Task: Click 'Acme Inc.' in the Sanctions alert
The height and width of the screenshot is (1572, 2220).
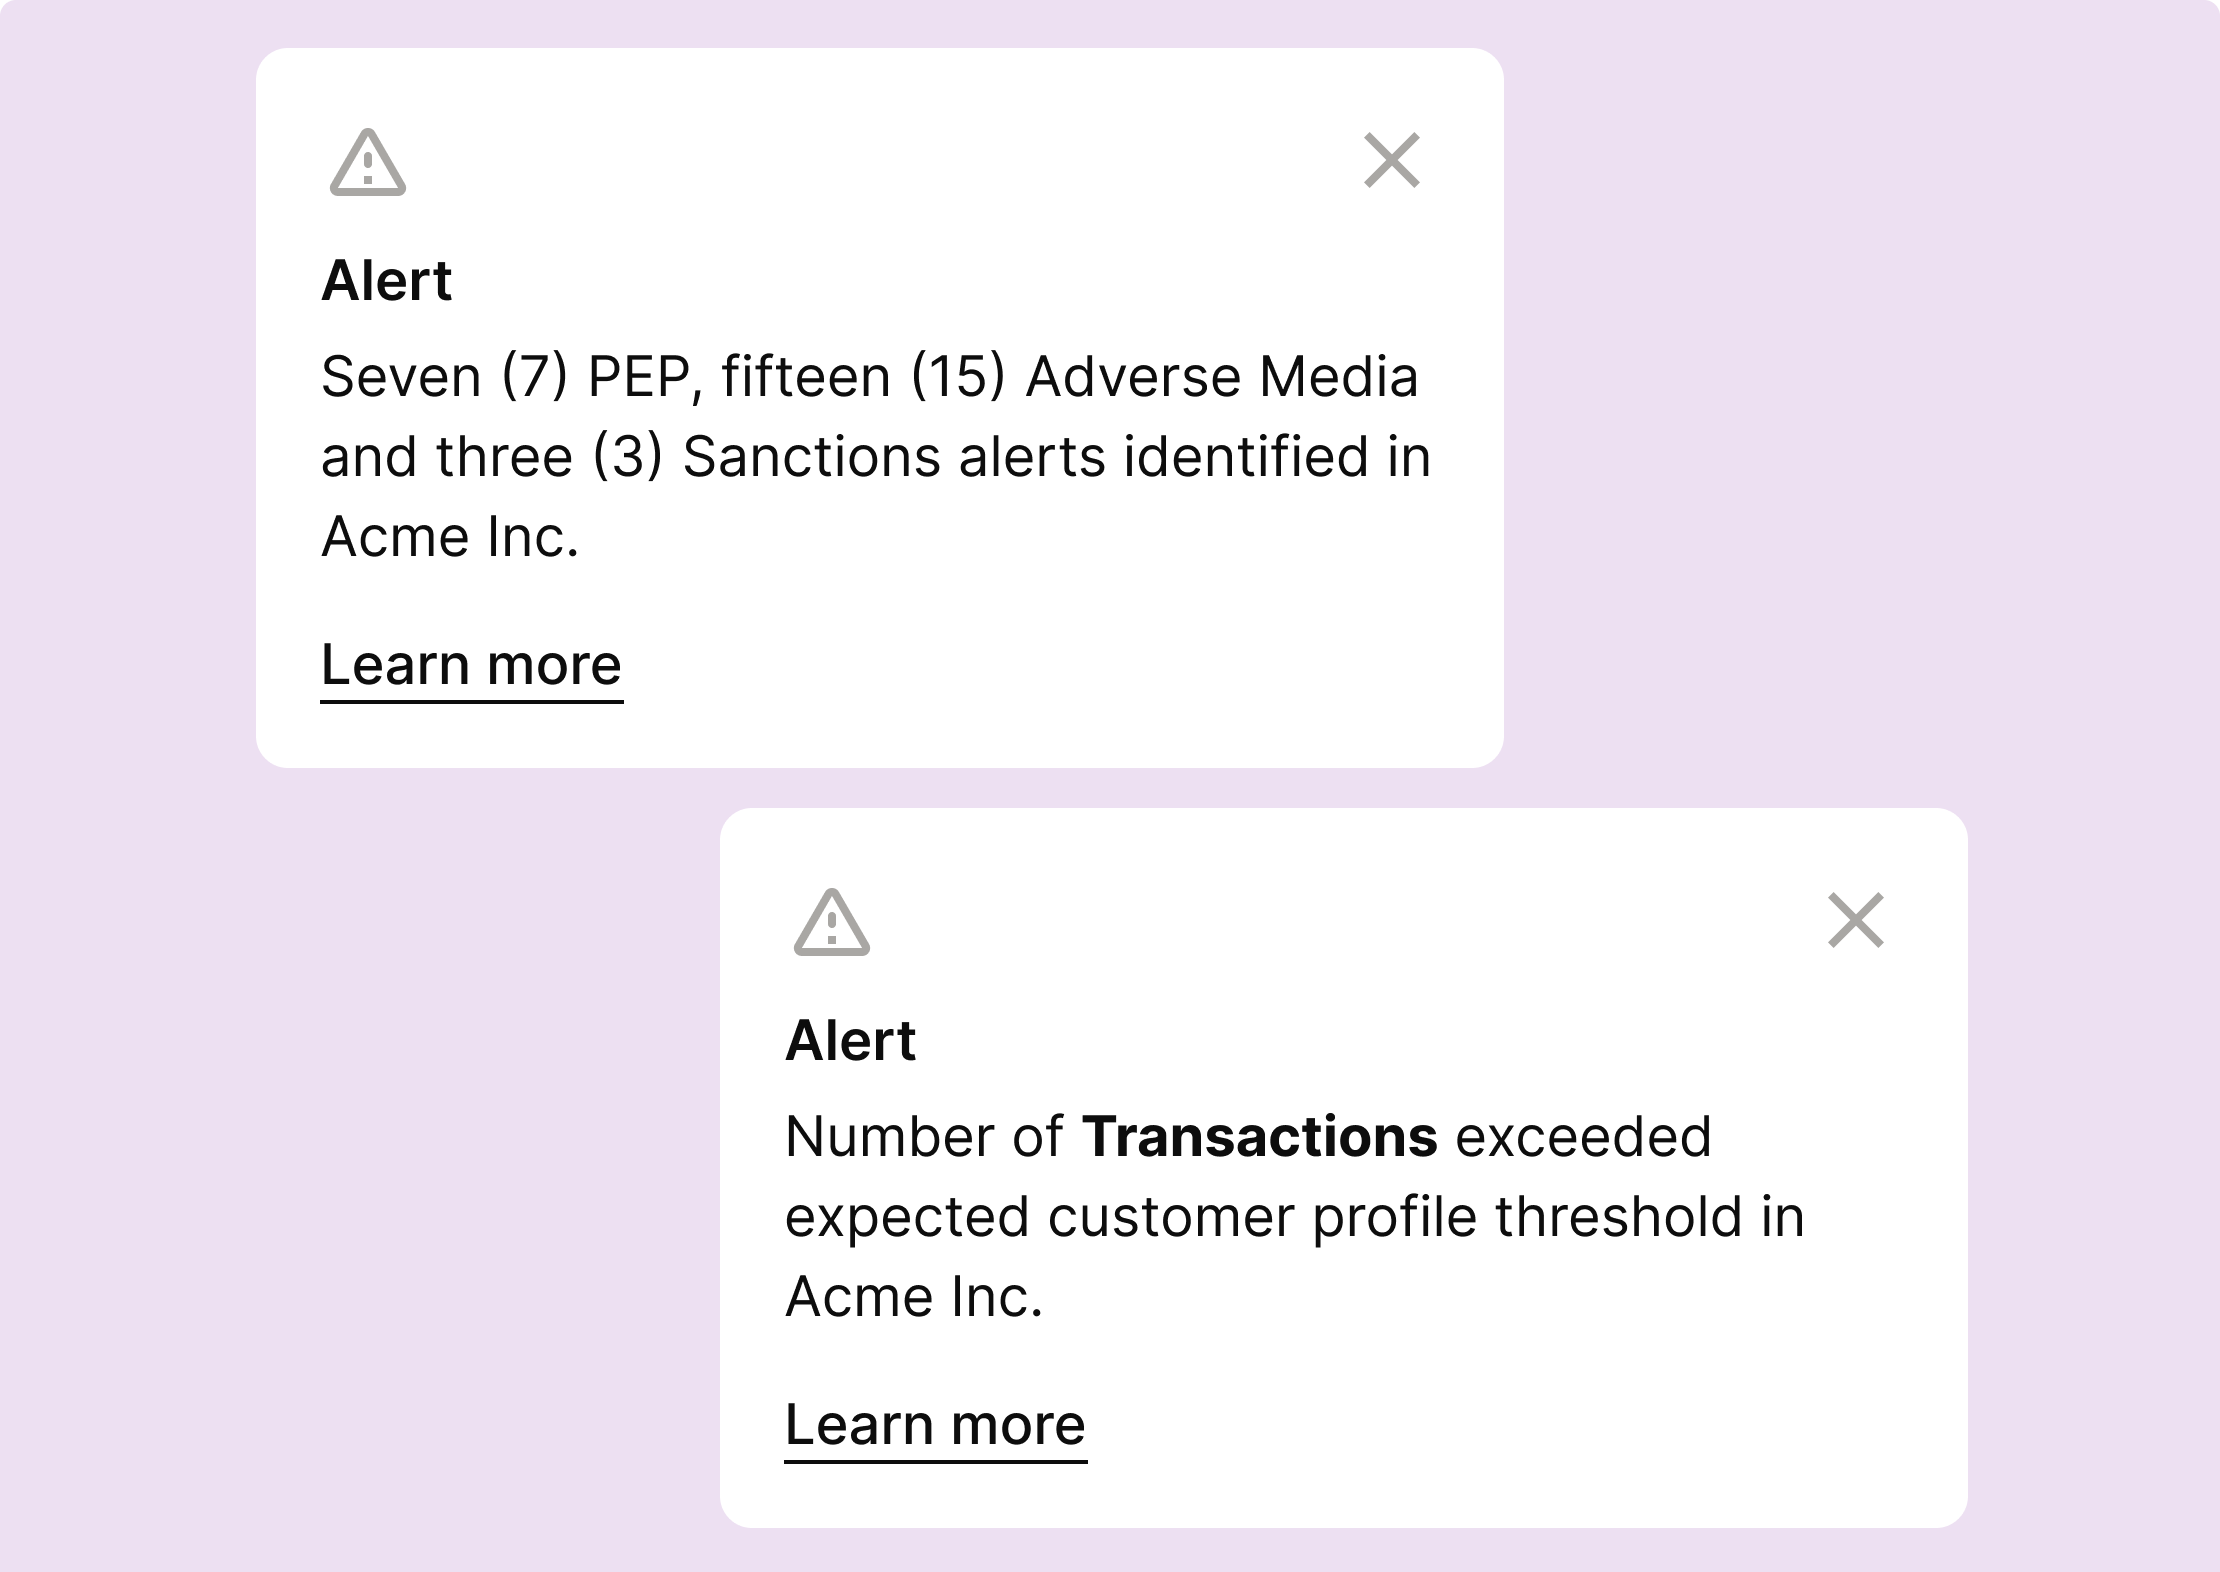Action: (450, 537)
